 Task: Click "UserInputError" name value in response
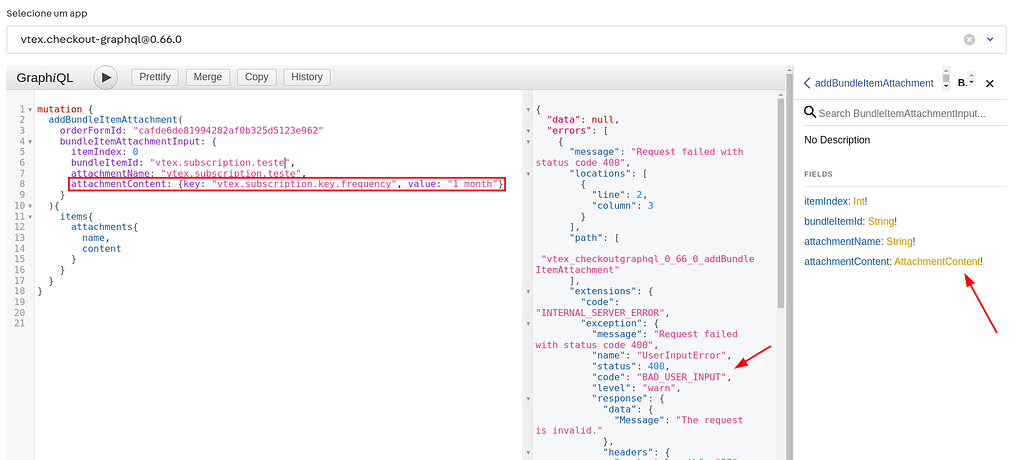(x=680, y=355)
